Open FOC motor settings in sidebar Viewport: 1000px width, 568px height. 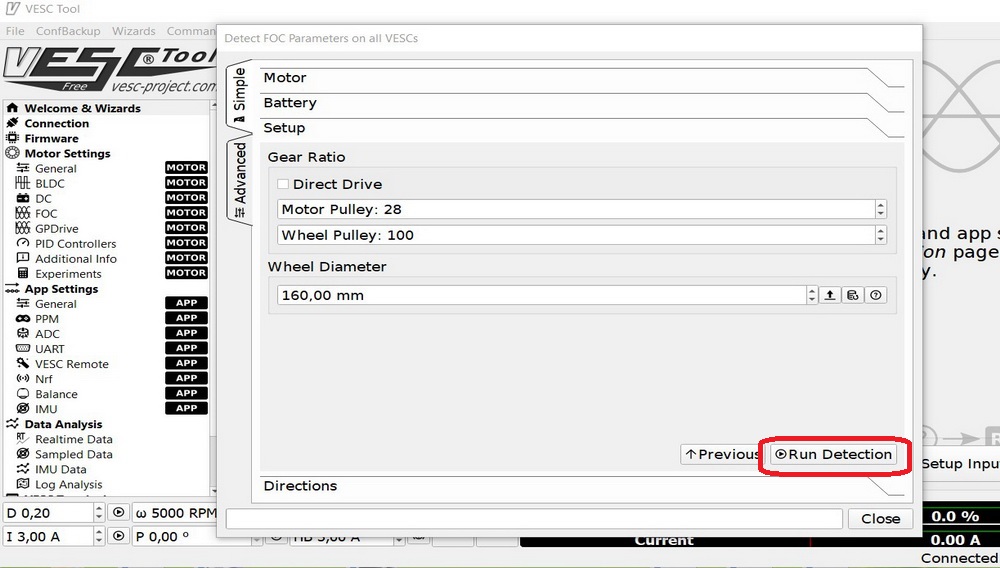pyautogui.click(x=46, y=213)
